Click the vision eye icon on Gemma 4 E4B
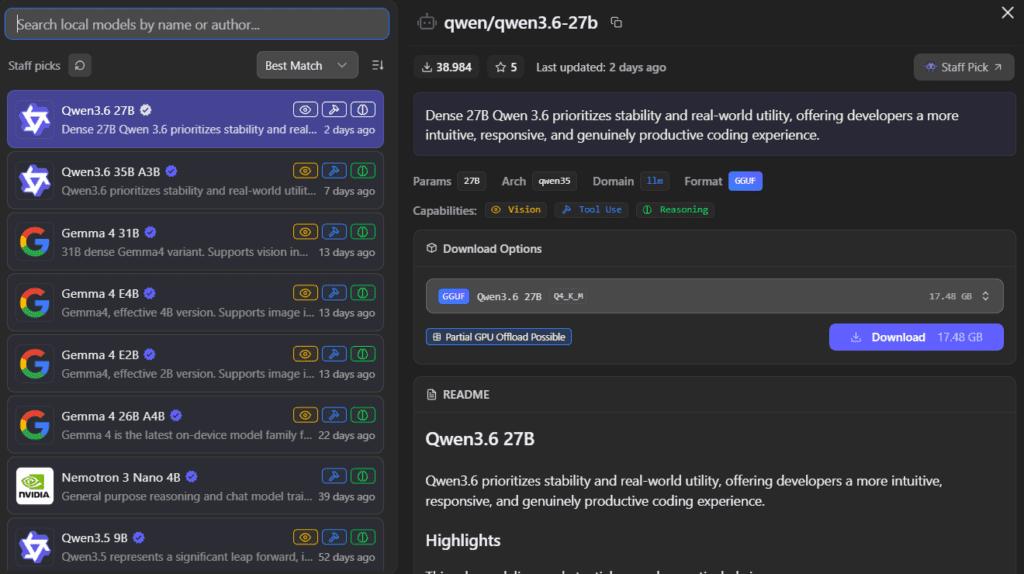Image resolution: width=1024 pixels, height=574 pixels. coord(305,293)
